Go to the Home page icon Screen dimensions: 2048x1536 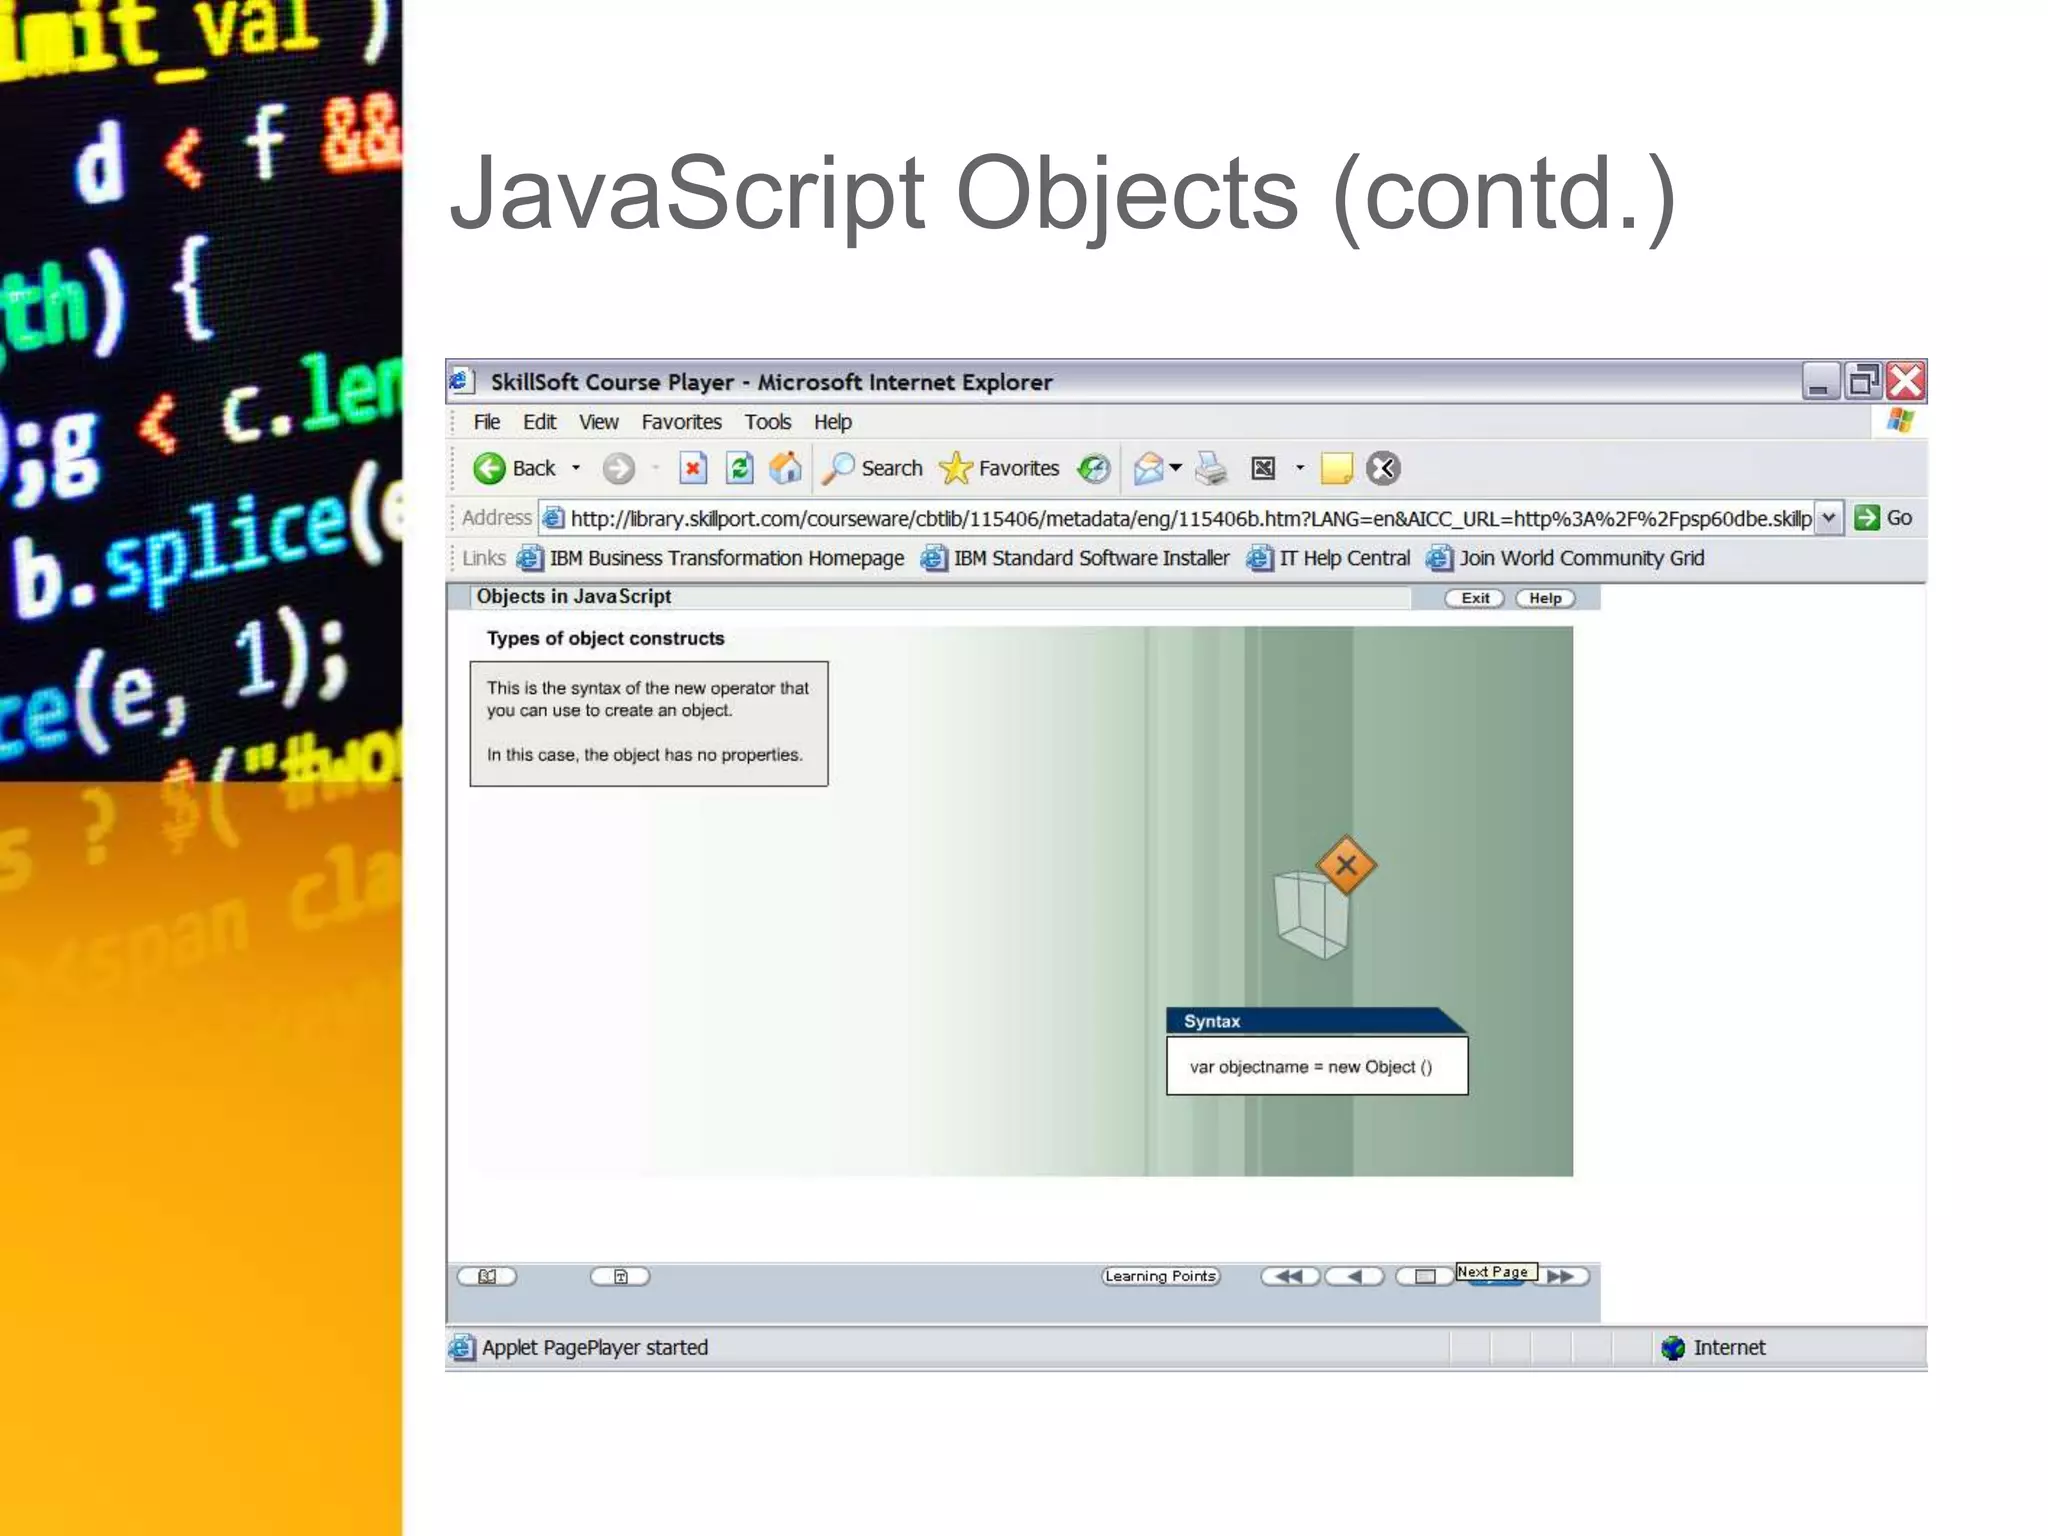tap(786, 468)
